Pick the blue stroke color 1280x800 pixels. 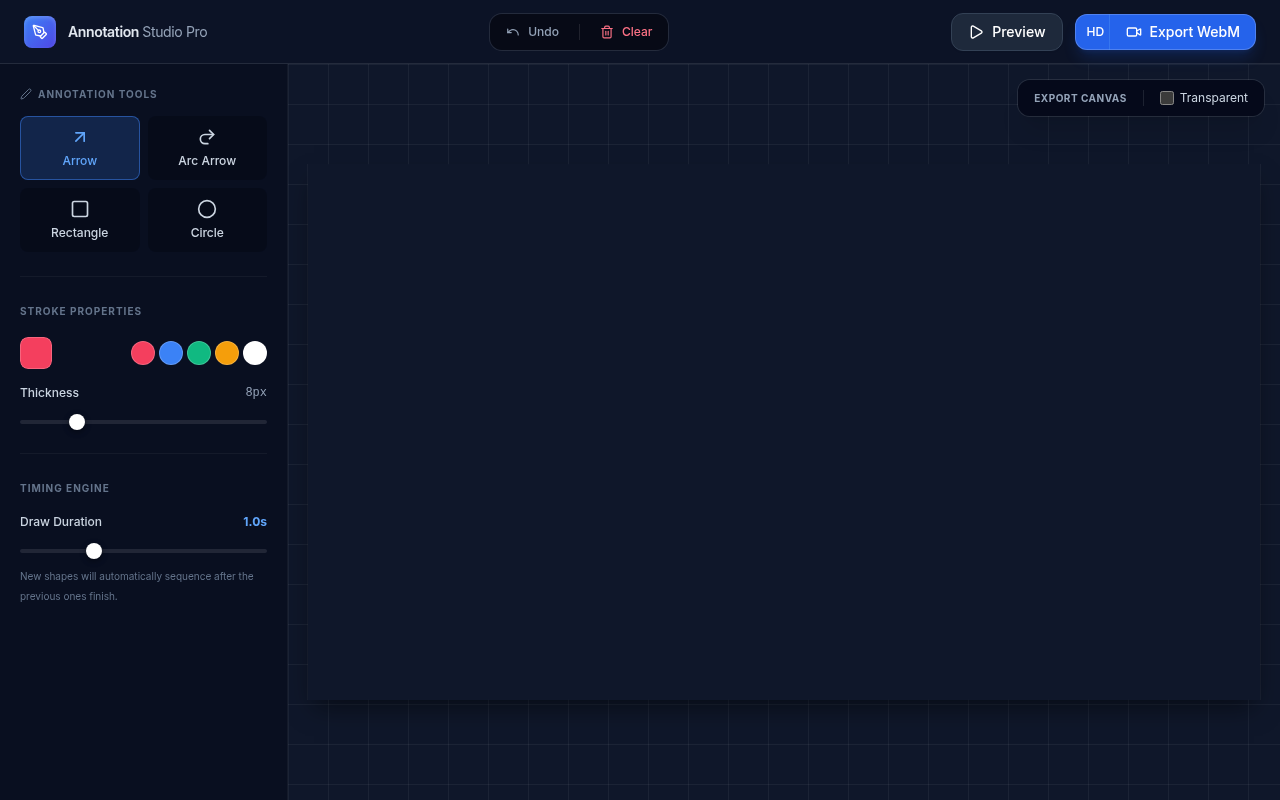coord(171,353)
